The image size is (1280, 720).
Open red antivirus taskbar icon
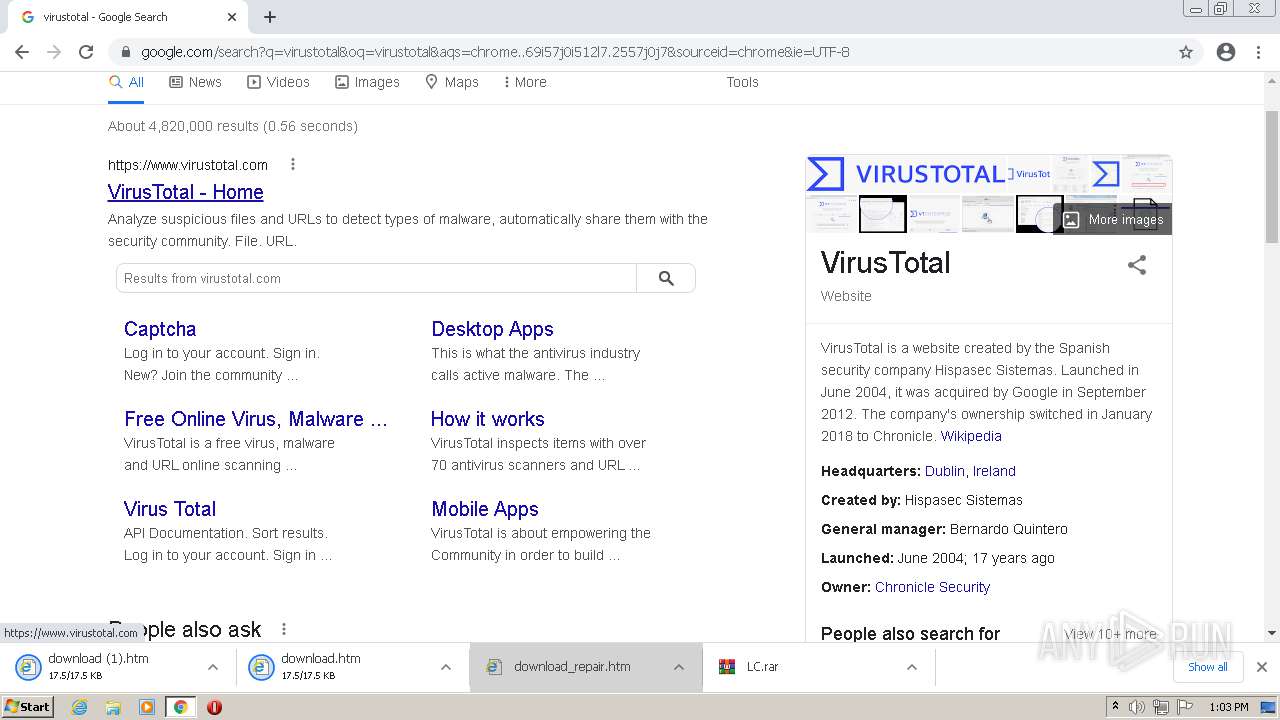point(214,707)
